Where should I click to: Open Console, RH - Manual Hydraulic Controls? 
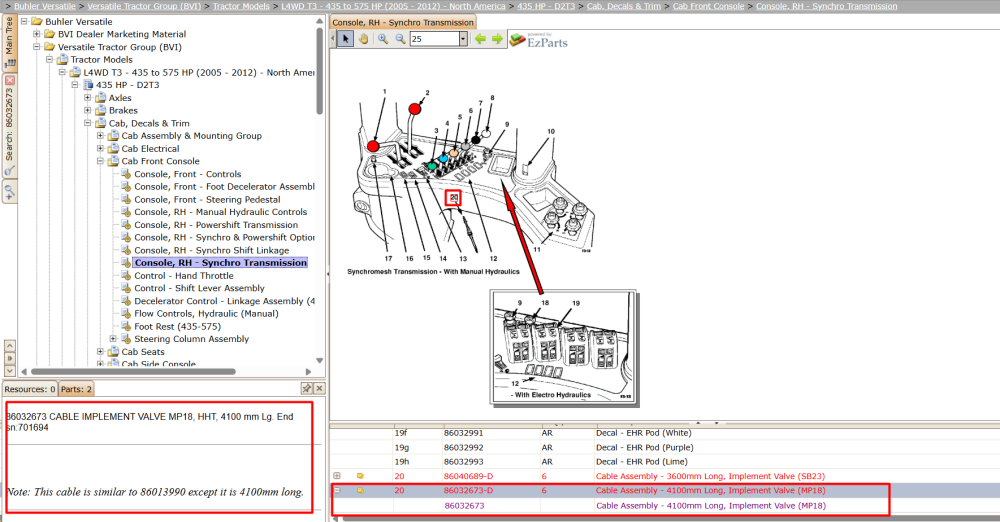point(220,212)
